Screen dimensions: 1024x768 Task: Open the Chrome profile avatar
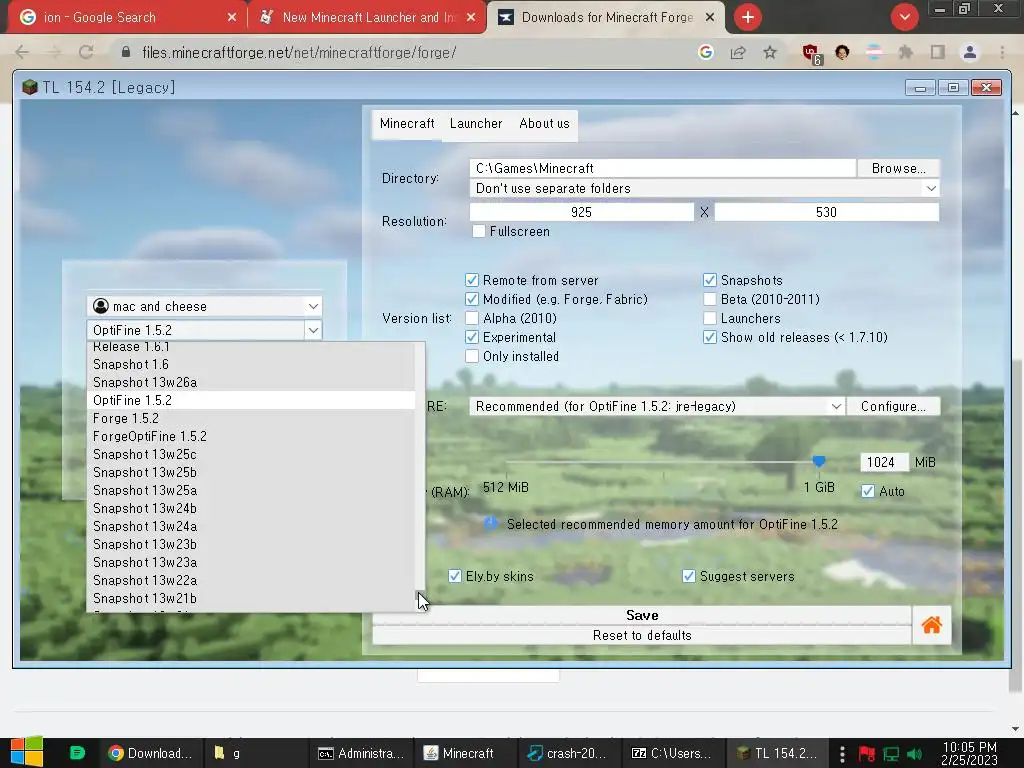pos(970,53)
